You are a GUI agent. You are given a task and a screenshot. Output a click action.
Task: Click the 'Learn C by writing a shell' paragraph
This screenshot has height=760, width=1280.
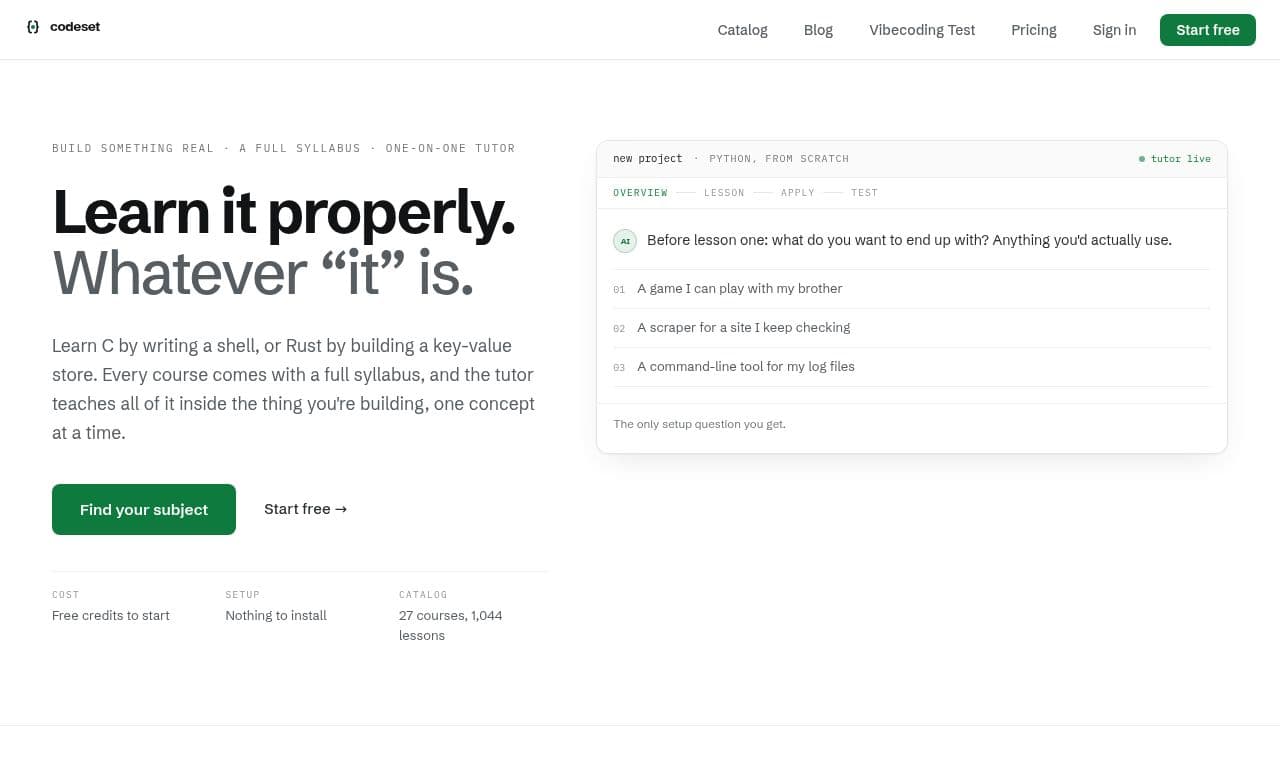[294, 389]
